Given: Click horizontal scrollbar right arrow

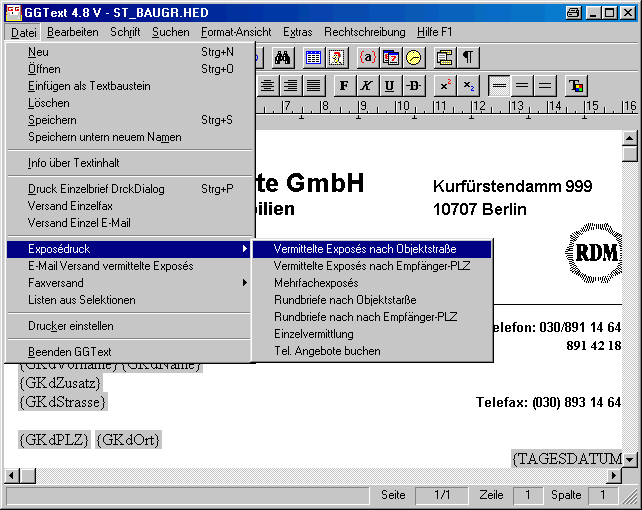Looking at the screenshot, I should click(614, 476).
